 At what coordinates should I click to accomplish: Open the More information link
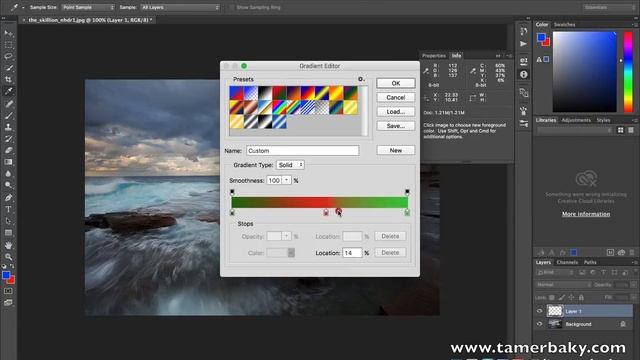coord(586,214)
